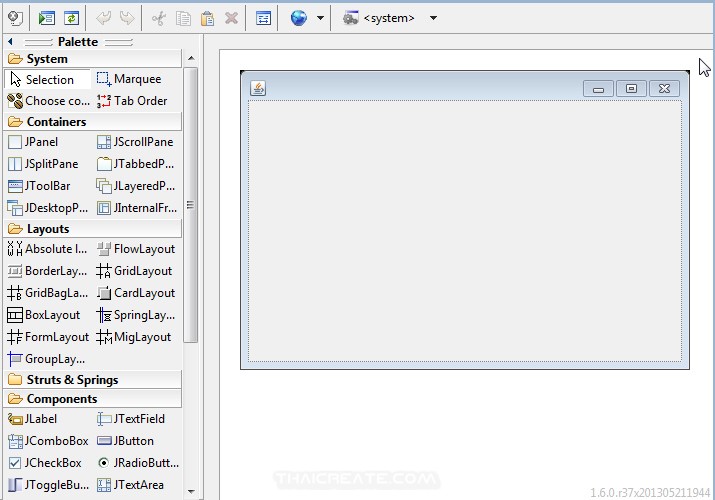Click the palette scrollbar down arrow
The width and height of the screenshot is (715, 500).
tap(191, 491)
